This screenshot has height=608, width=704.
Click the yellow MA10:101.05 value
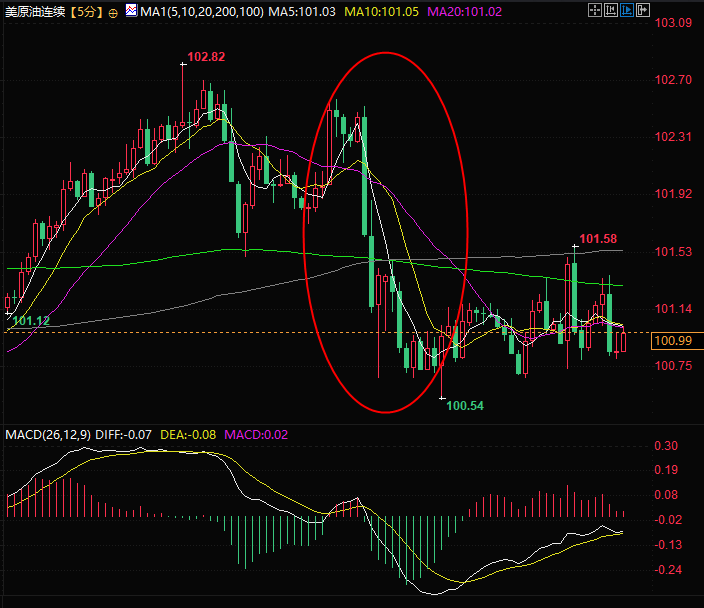tap(381, 12)
